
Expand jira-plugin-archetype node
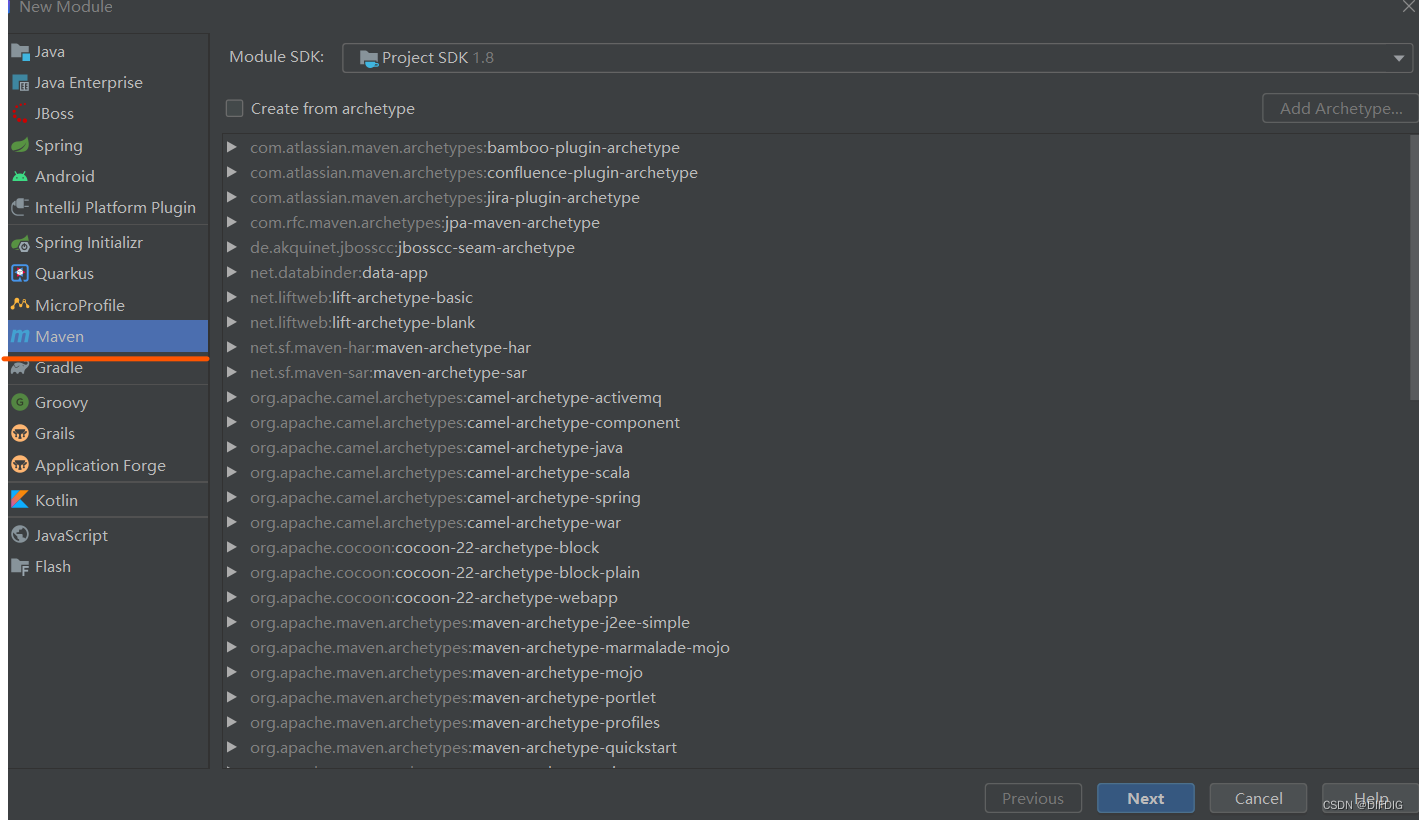[x=232, y=197]
